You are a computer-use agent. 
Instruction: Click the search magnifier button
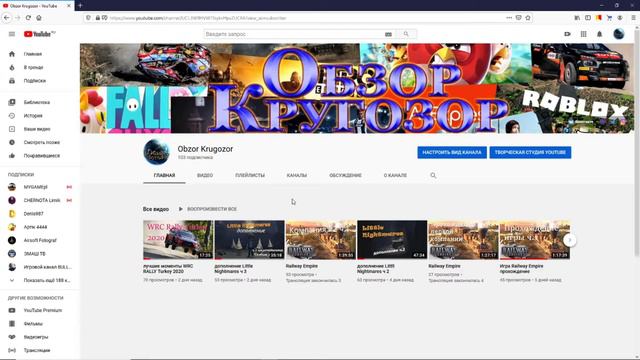point(406,34)
